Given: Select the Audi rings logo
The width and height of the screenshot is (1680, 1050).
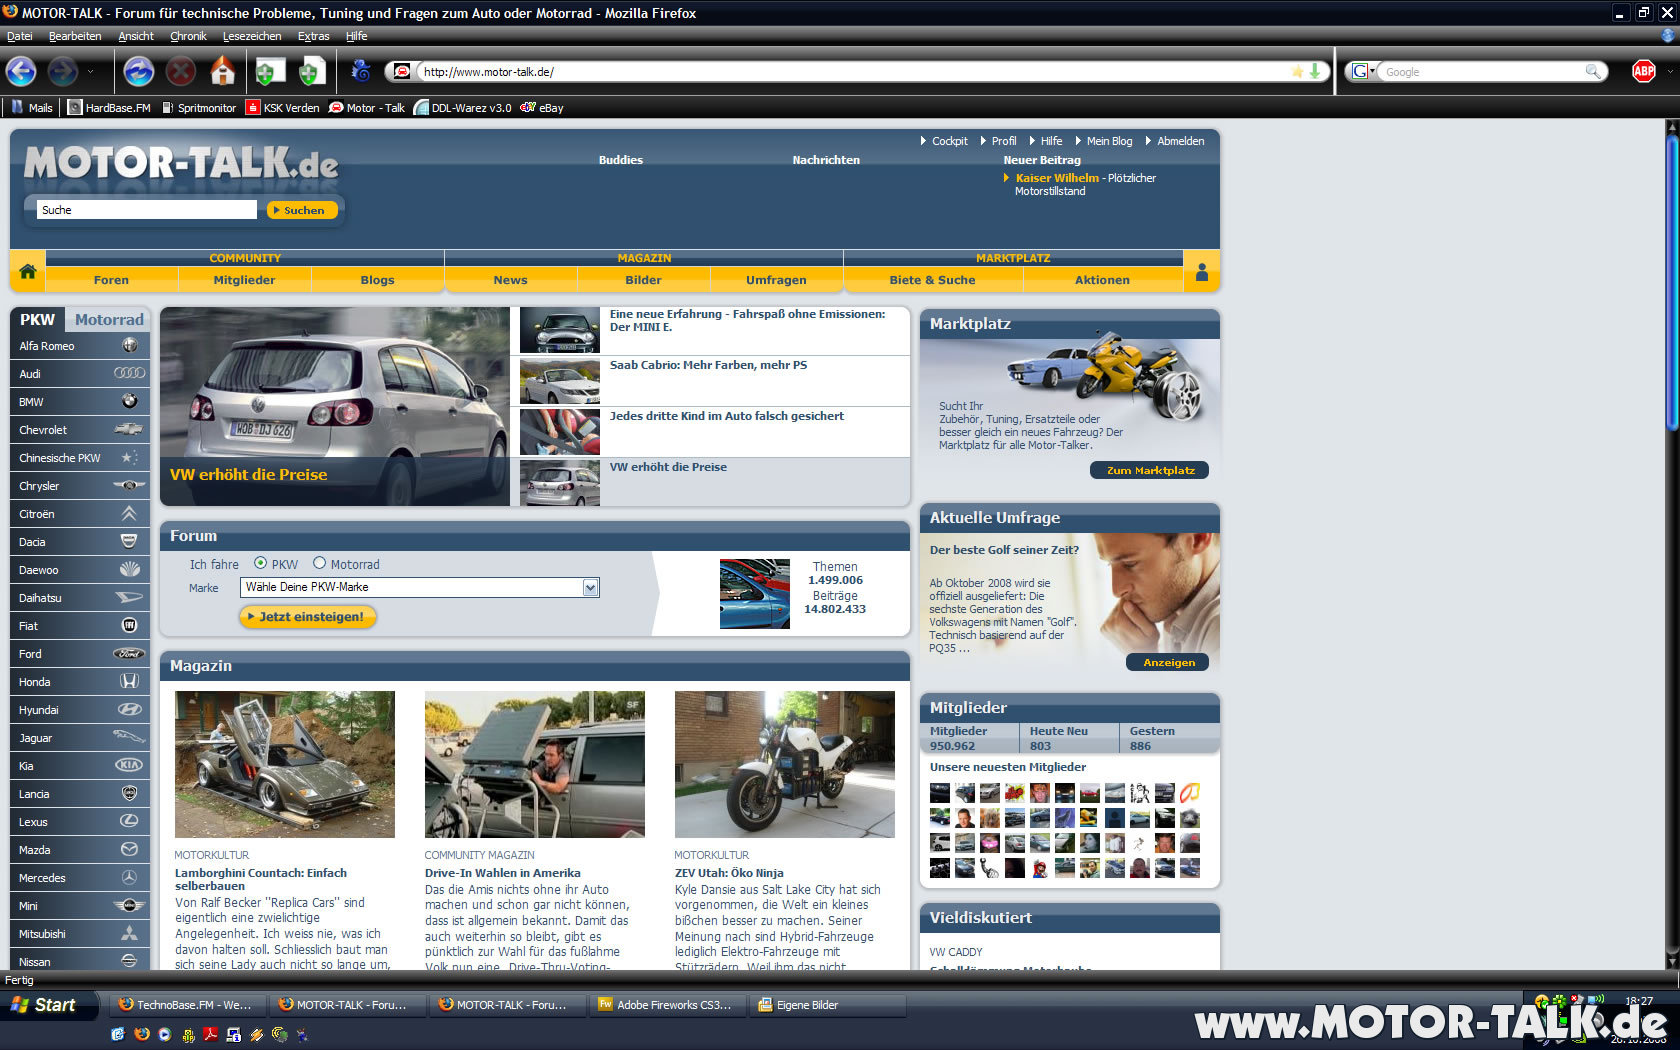Looking at the screenshot, I should (x=129, y=373).
